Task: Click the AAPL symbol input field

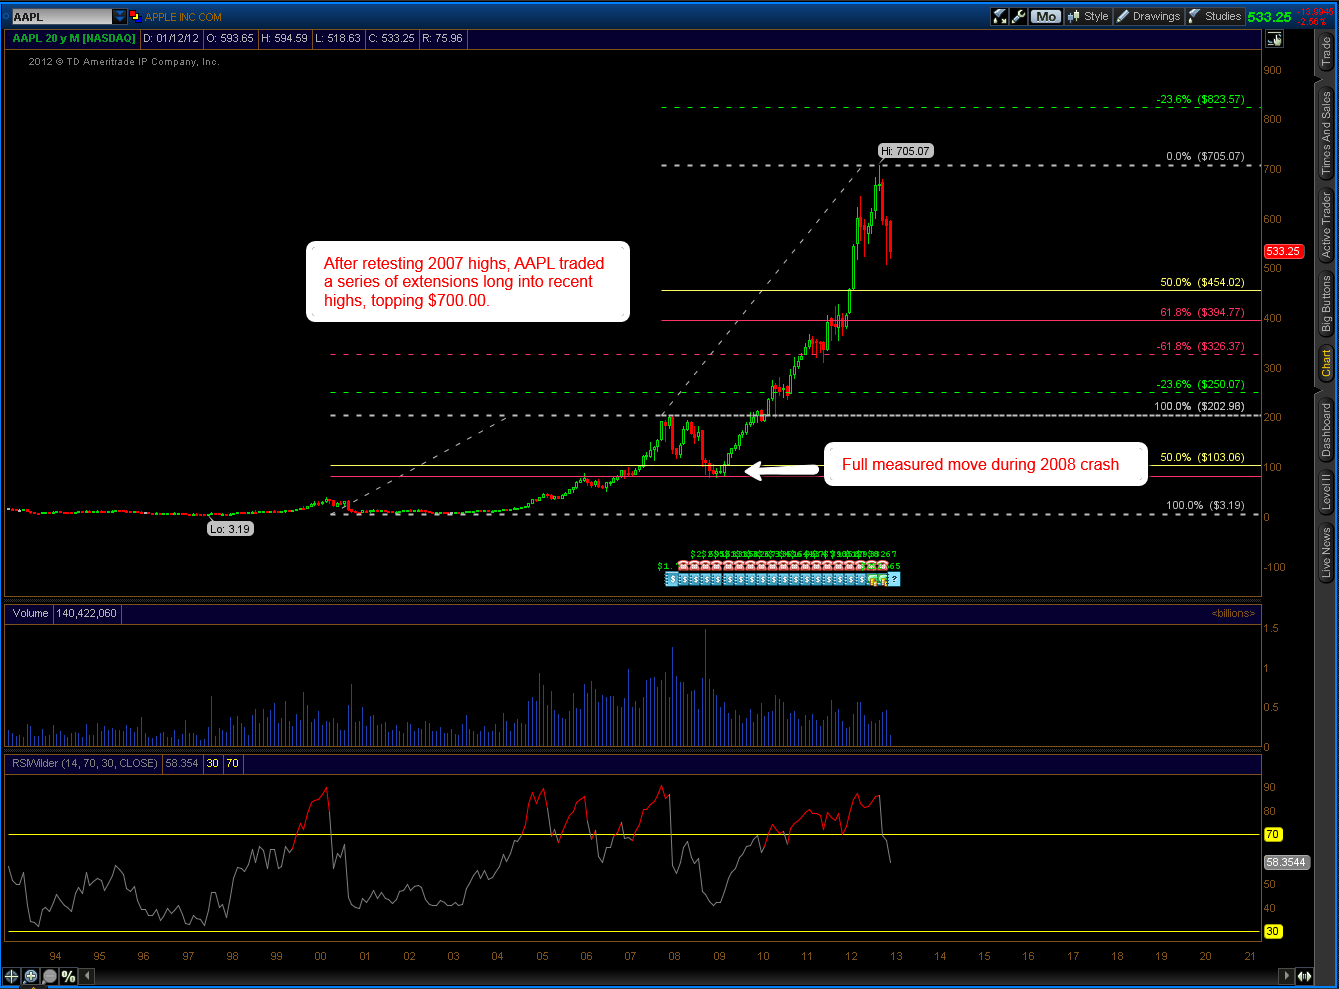Action: click(62, 17)
